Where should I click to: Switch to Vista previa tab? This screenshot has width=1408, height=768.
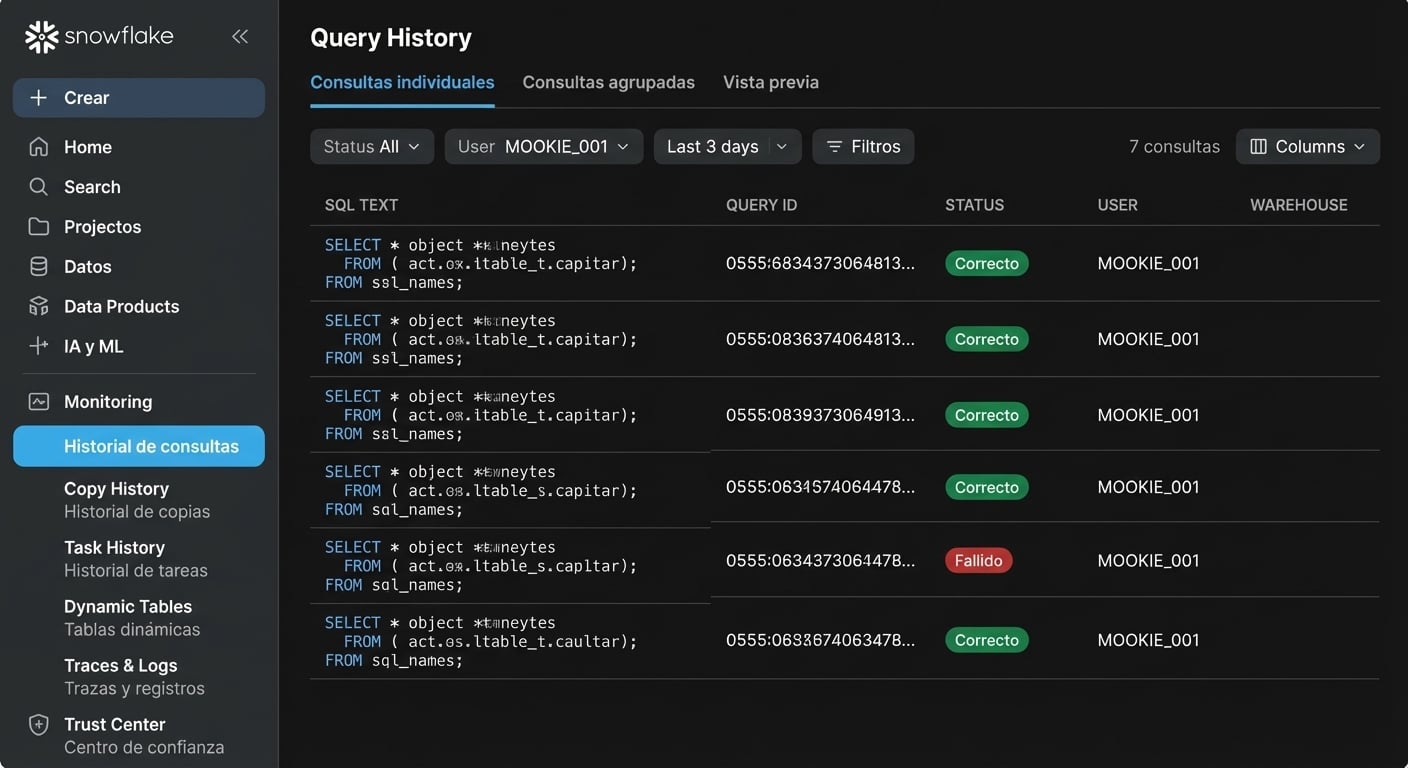coord(771,83)
